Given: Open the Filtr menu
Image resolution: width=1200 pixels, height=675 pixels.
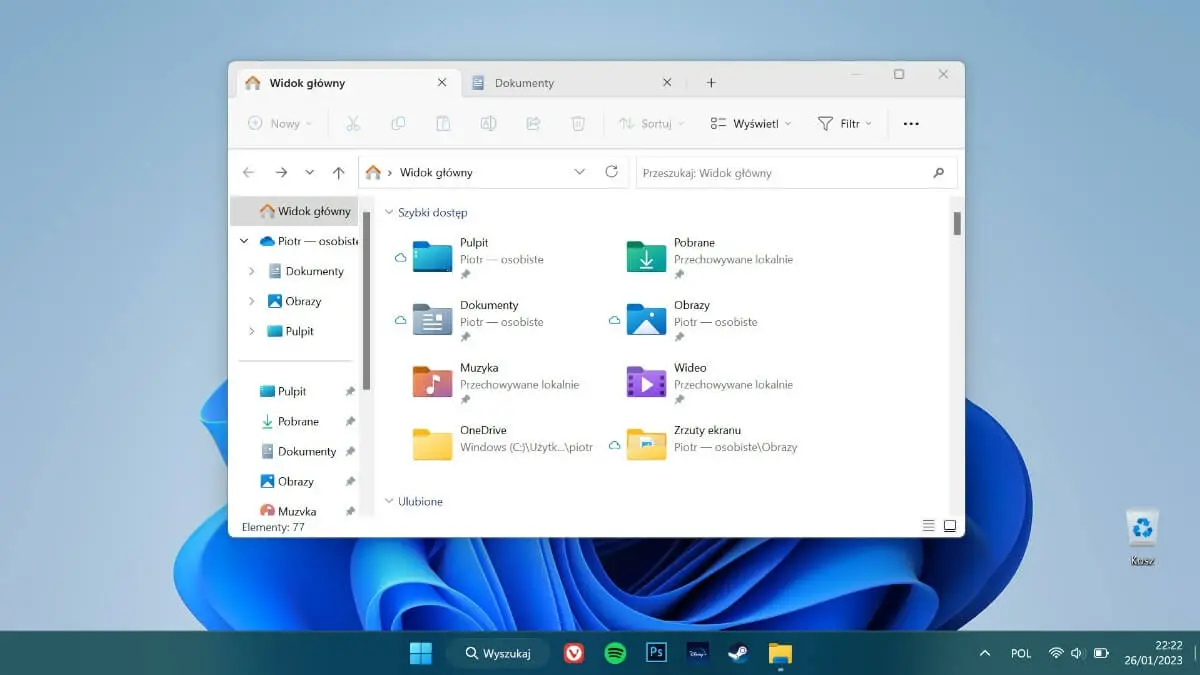Looking at the screenshot, I should 846,123.
